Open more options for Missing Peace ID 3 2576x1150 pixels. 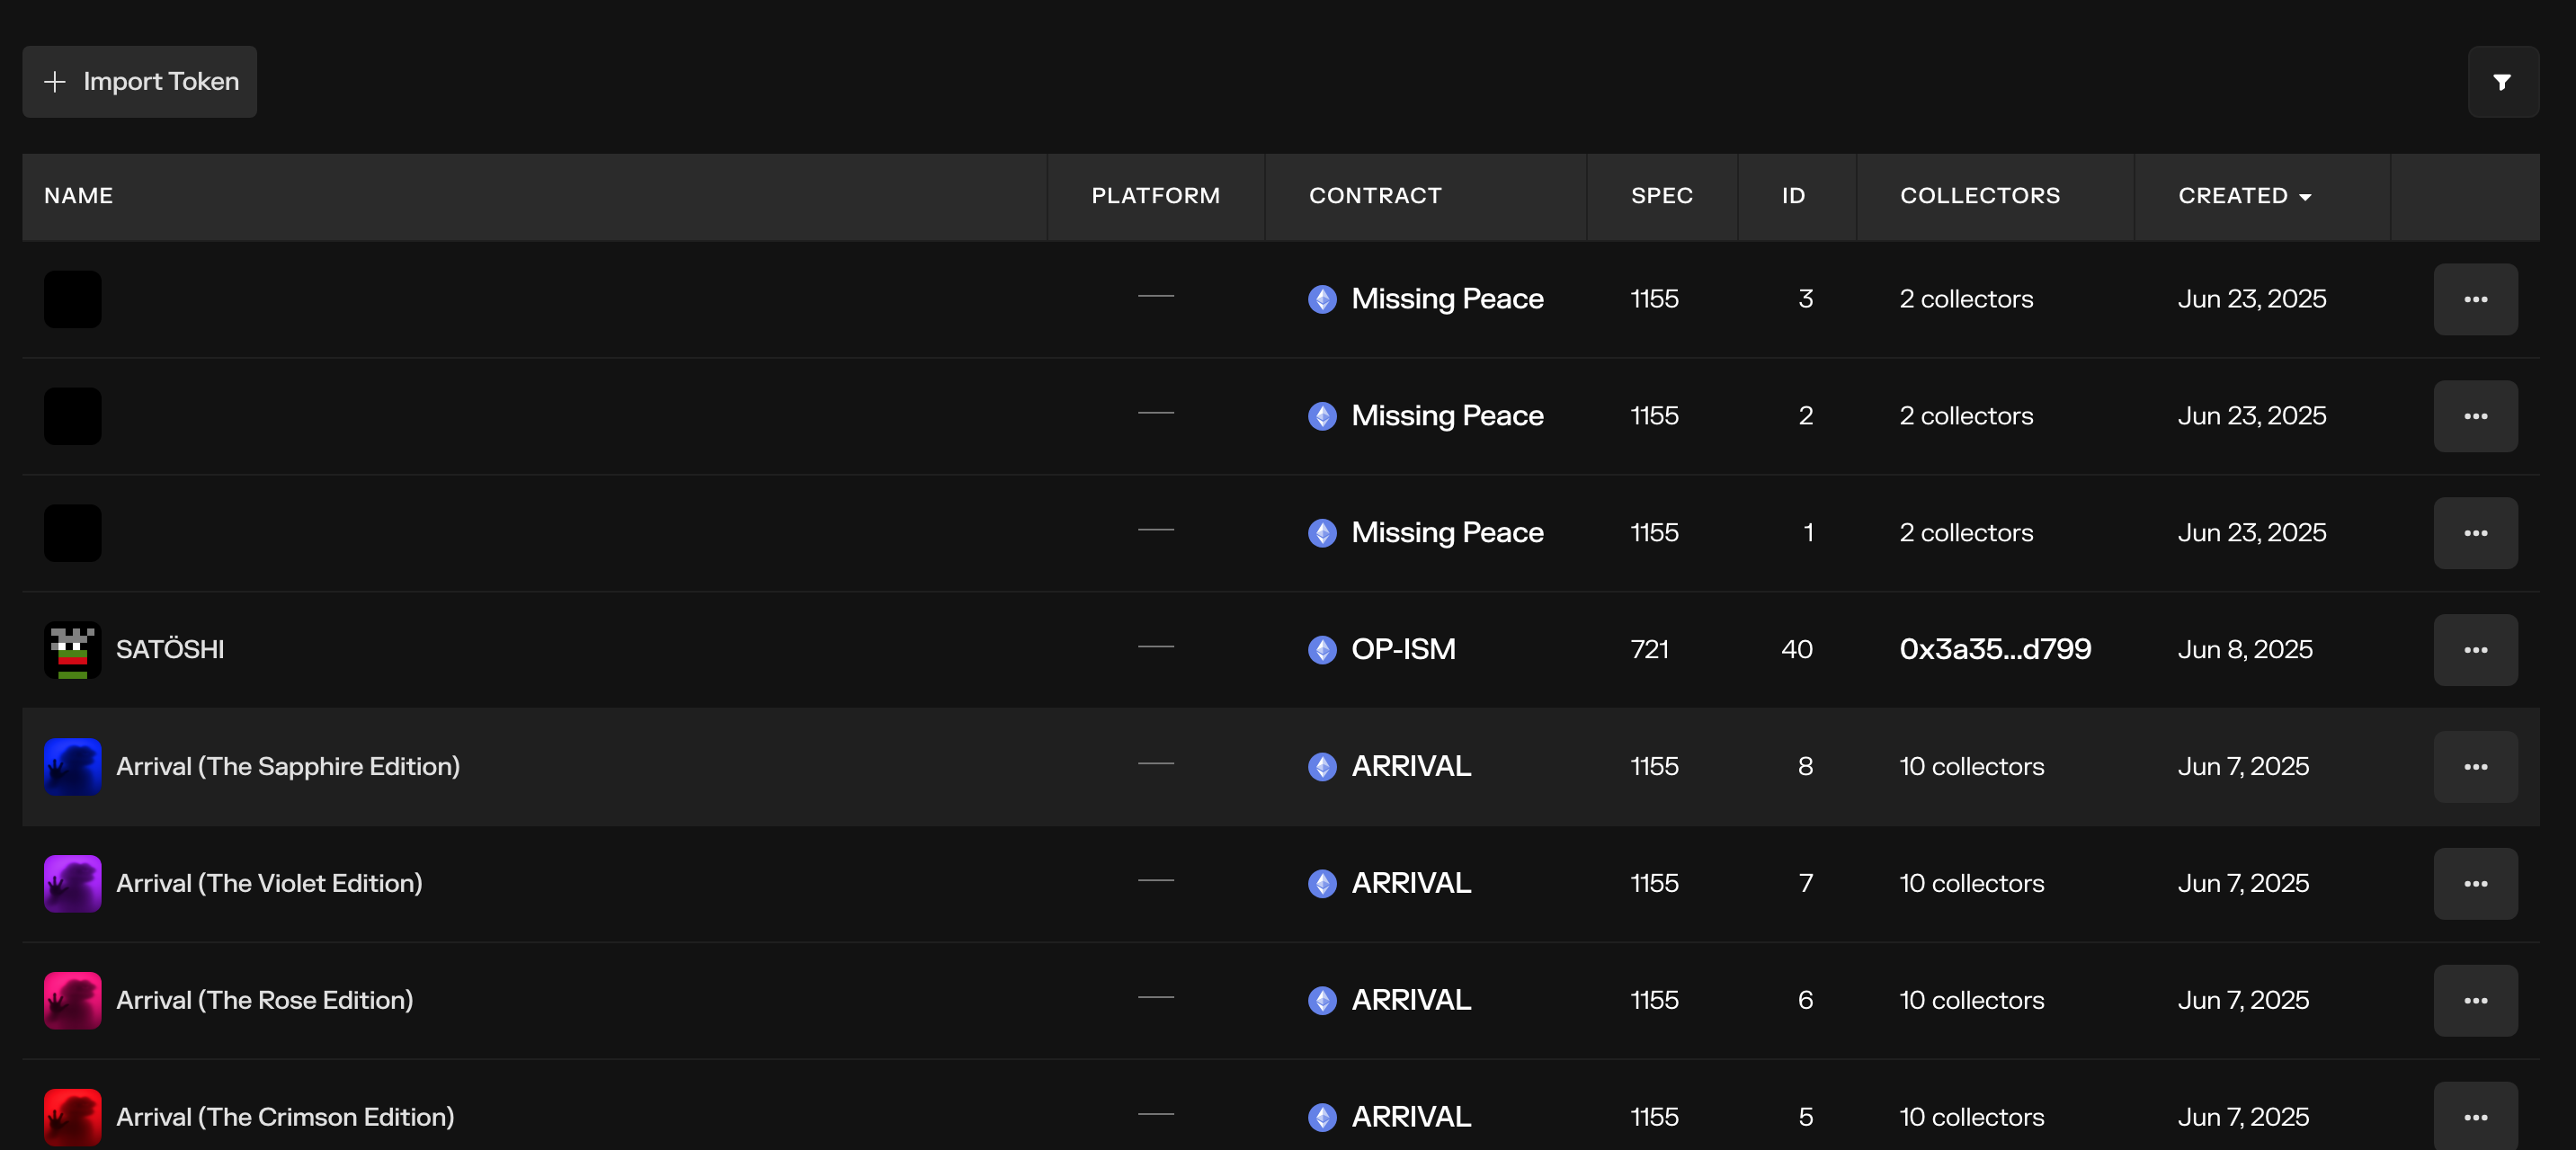click(2475, 299)
